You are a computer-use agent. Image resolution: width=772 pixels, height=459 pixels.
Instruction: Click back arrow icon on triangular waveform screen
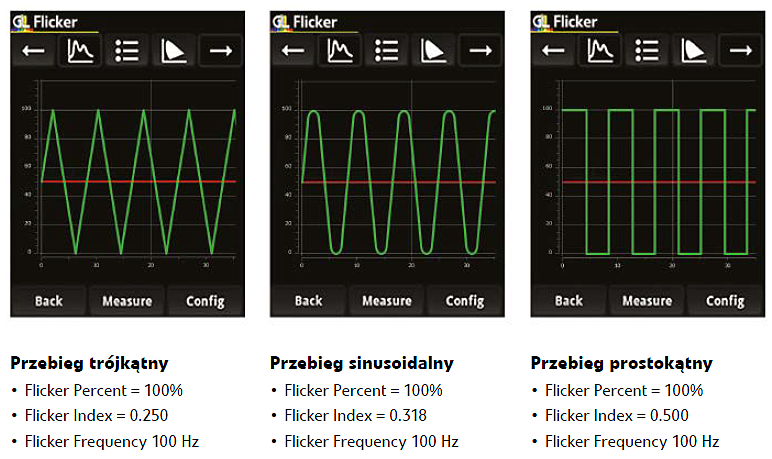(x=34, y=51)
